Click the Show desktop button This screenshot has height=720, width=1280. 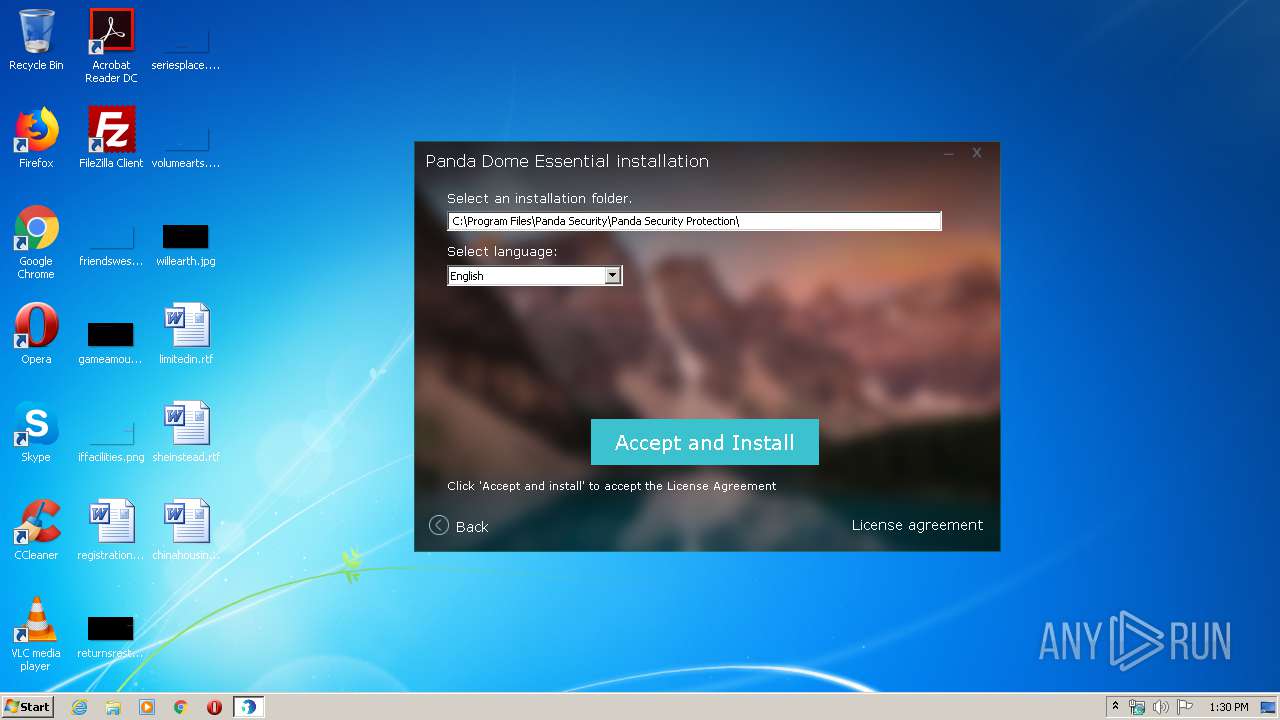pos(1269,707)
